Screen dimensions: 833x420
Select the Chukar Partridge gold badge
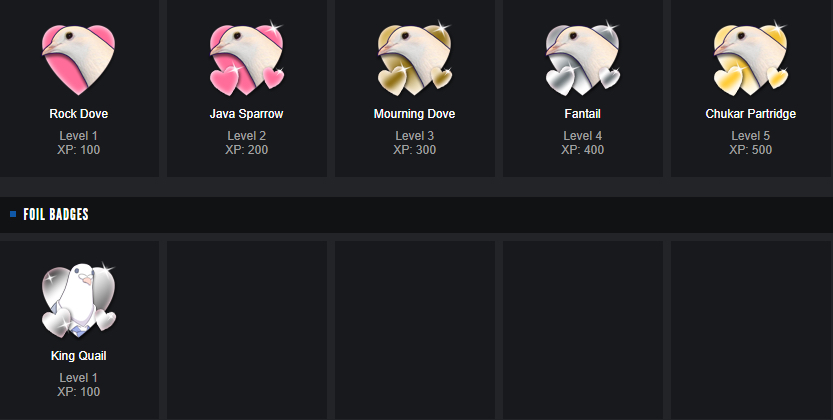[751, 59]
